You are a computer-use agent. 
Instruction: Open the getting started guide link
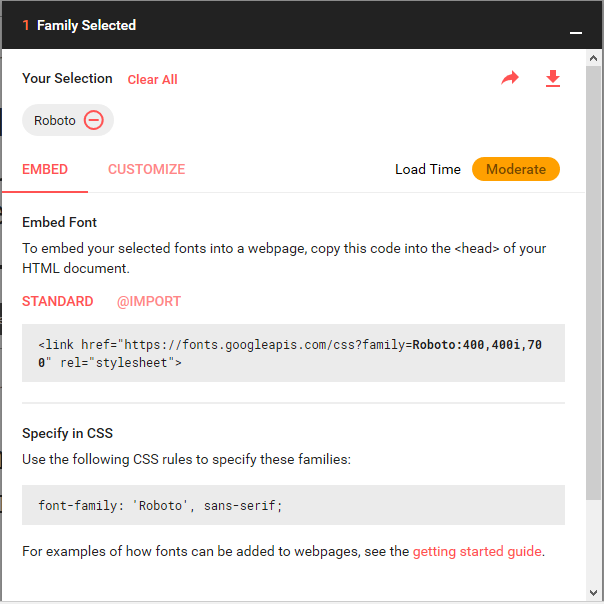[477, 551]
